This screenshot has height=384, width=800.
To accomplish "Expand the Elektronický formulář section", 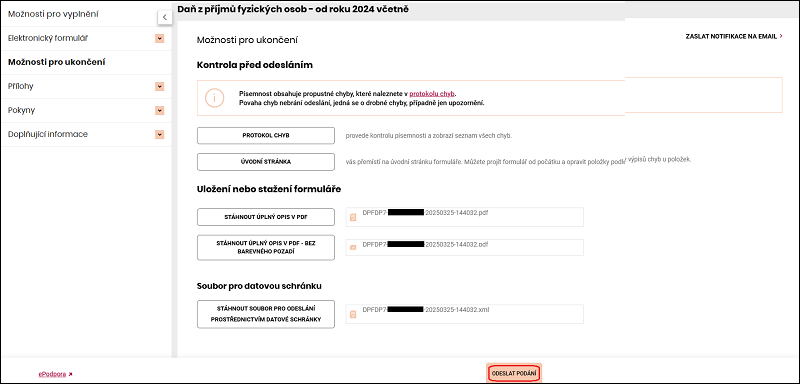I will [x=160, y=38].
